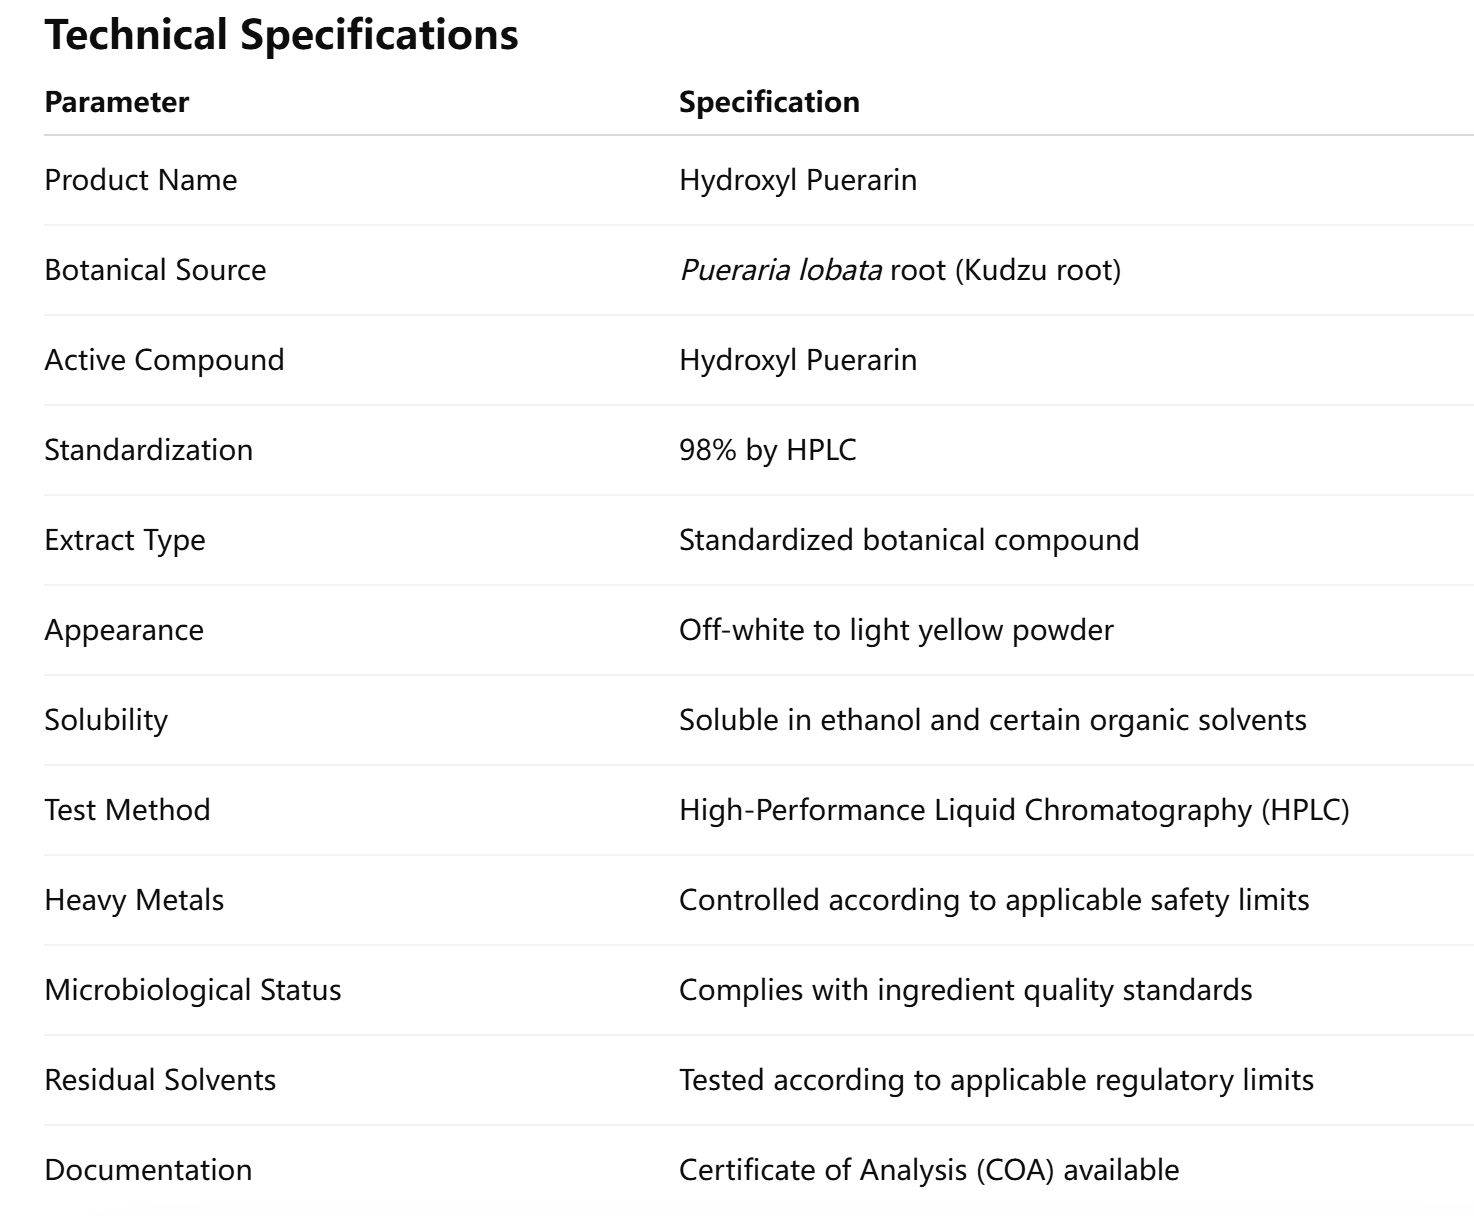Select the Active Compound label
The height and width of the screenshot is (1216, 1474).
pos(164,360)
